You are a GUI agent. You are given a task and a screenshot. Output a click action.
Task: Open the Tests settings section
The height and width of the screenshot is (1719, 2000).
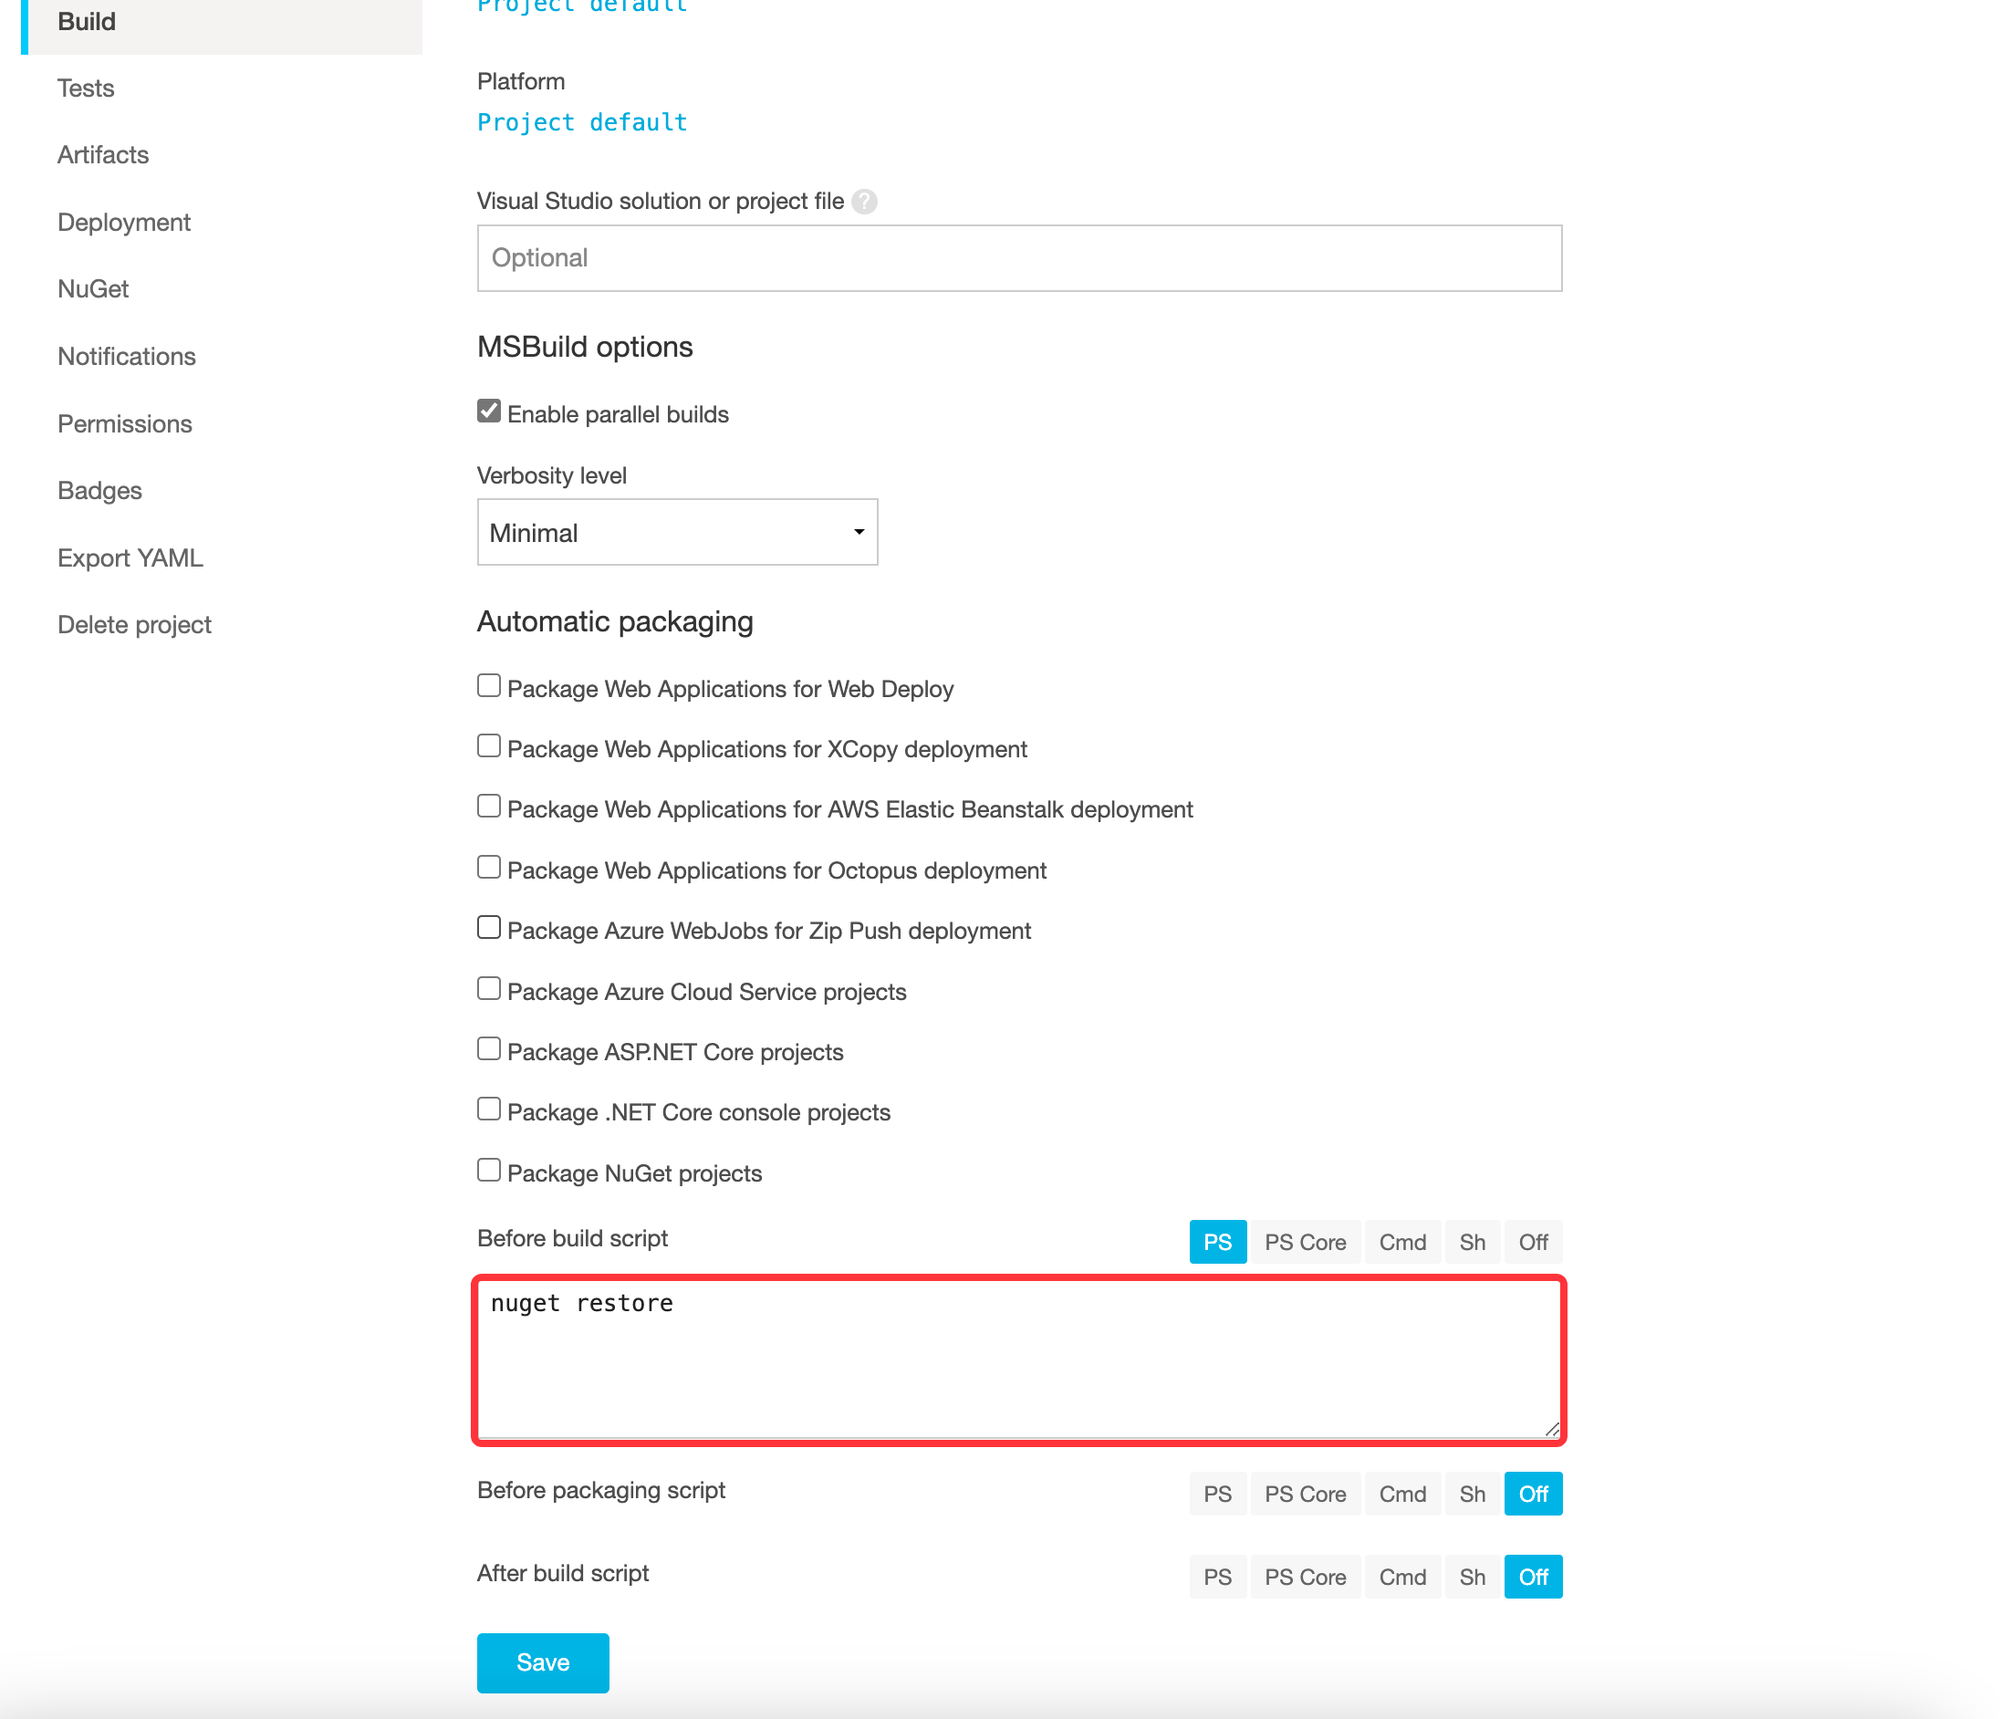86,88
